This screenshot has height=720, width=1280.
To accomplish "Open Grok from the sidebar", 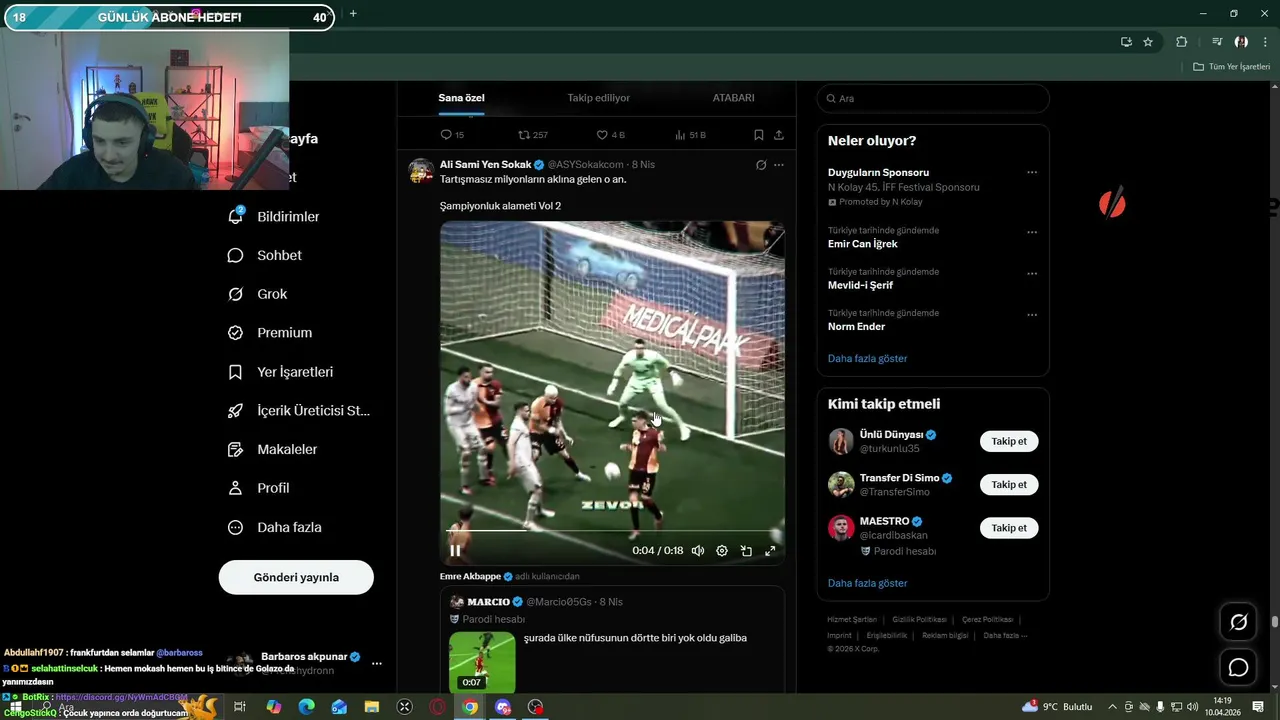I will tap(258, 294).
